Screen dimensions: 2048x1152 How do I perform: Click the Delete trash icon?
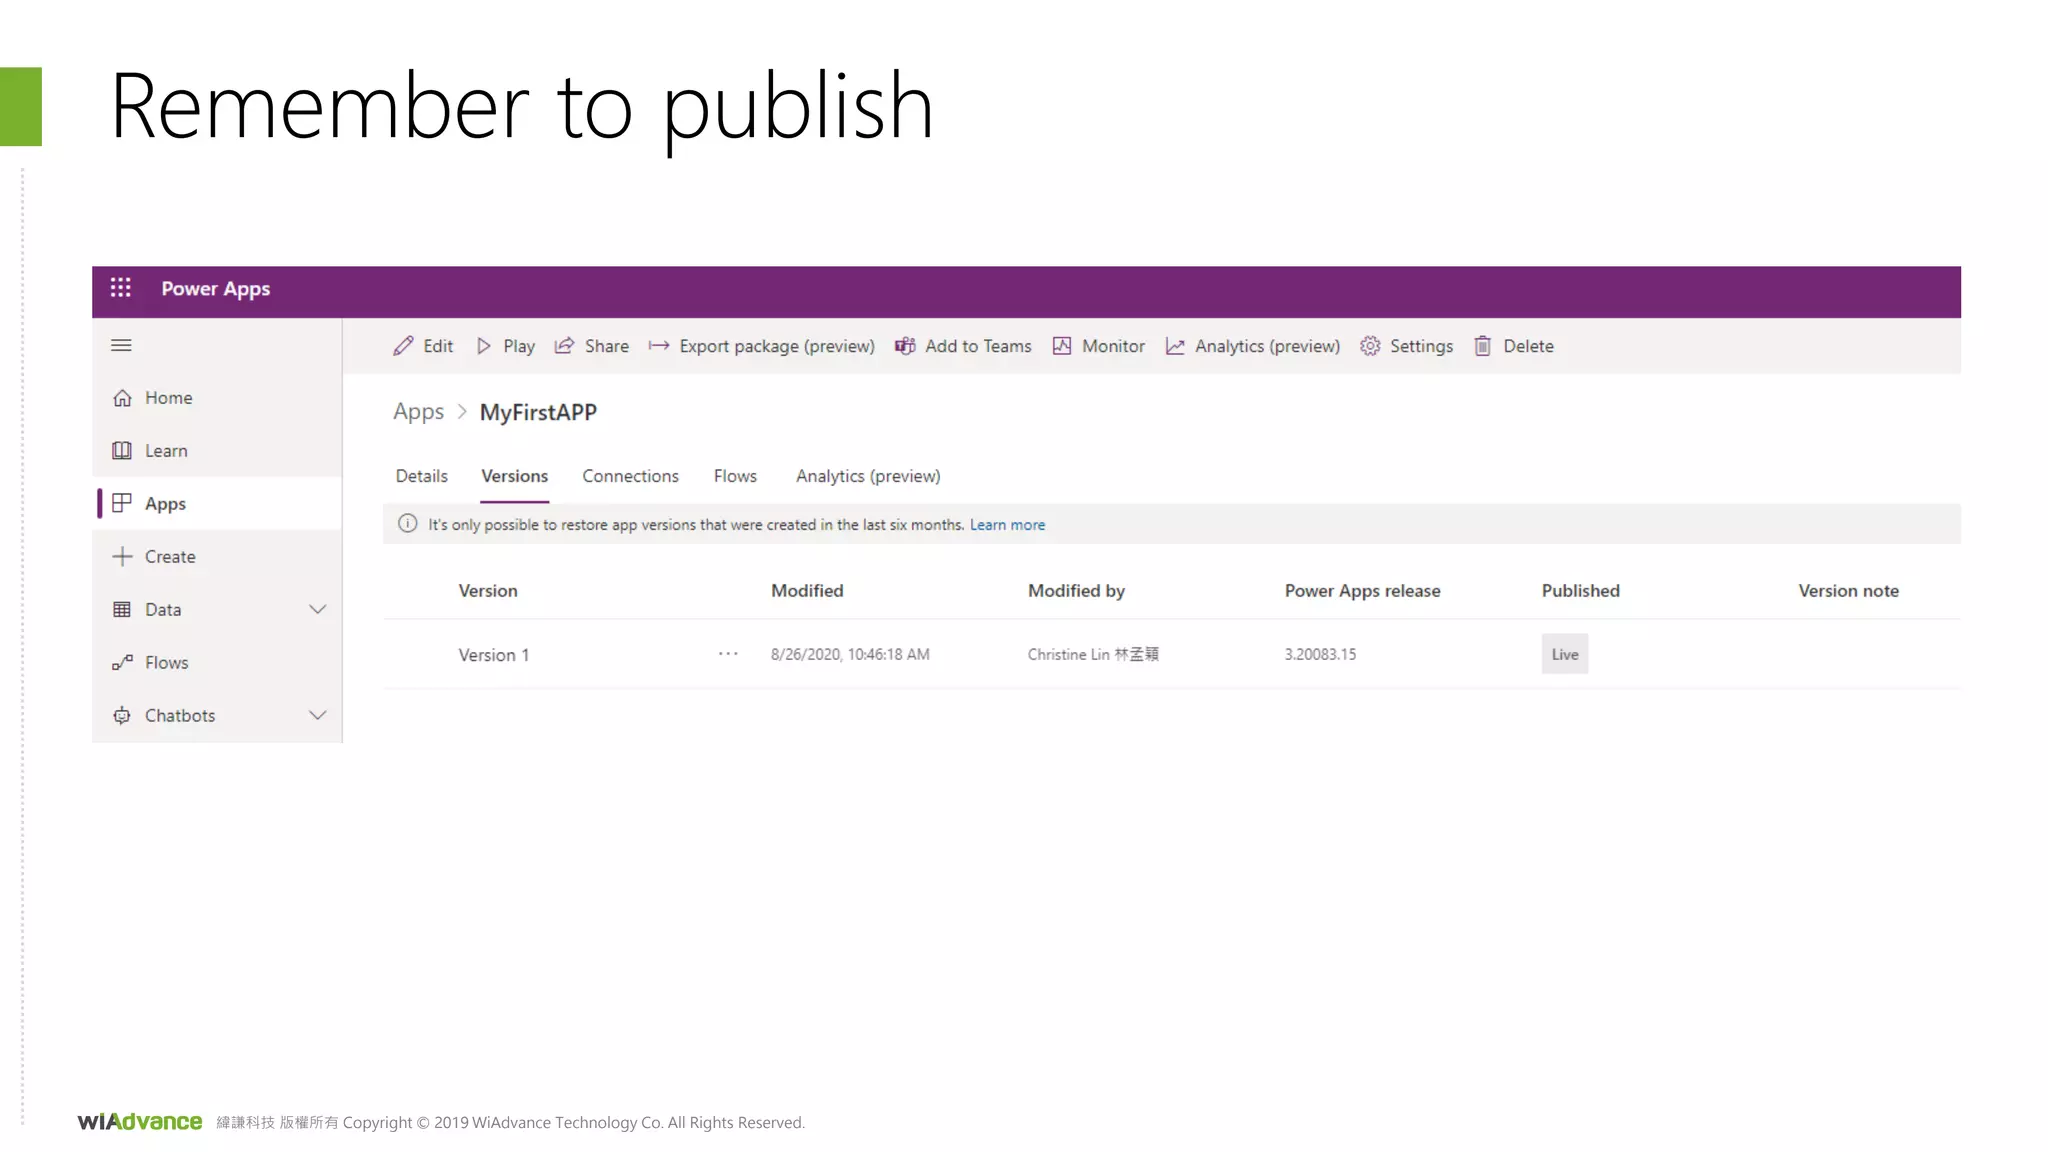pos(1483,346)
